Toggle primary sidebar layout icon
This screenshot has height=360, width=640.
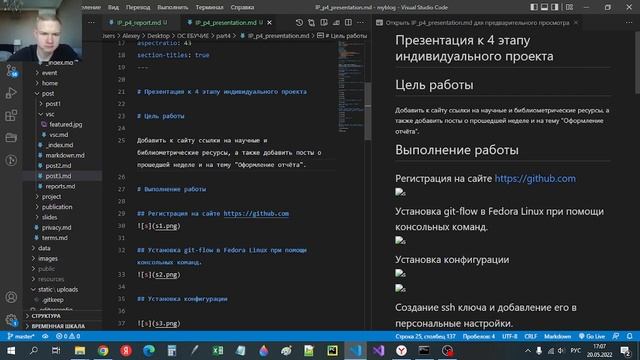(534, 7)
